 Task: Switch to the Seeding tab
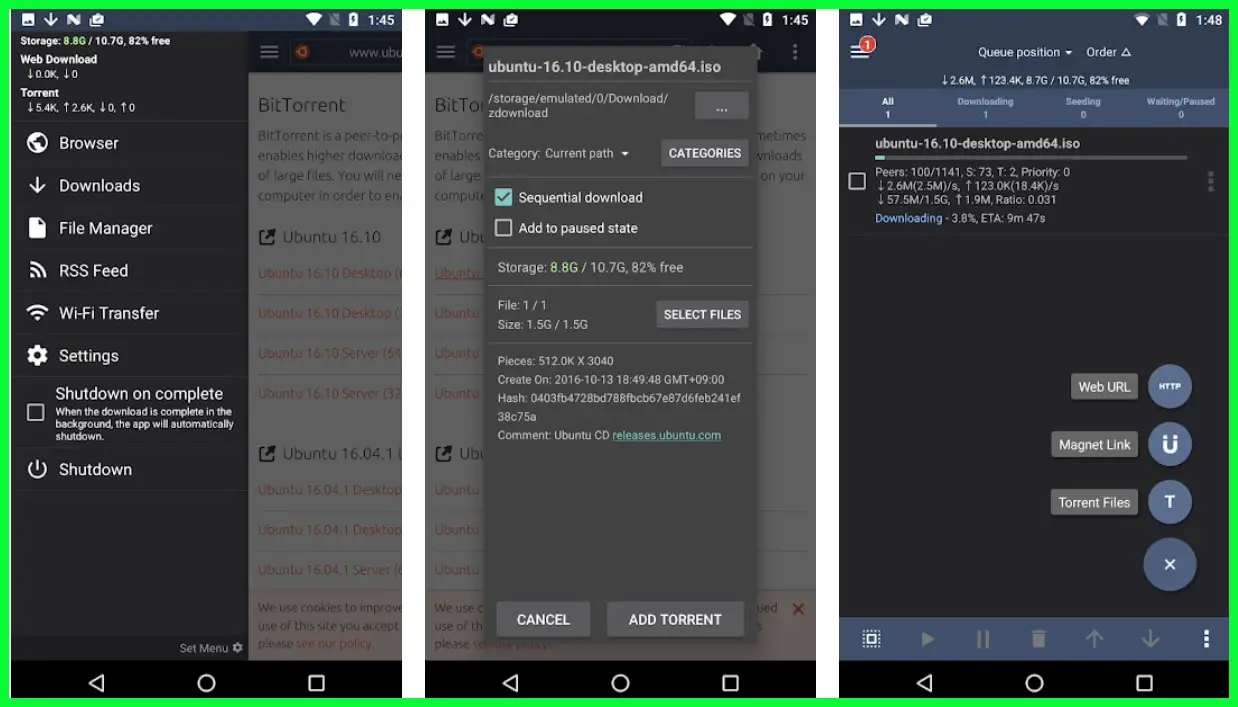tap(1082, 108)
